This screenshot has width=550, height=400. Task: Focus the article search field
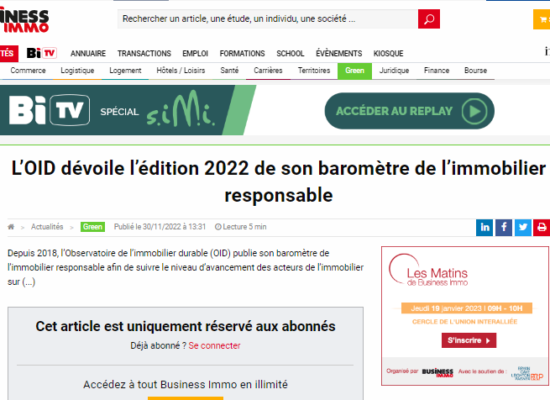click(268, 19)
